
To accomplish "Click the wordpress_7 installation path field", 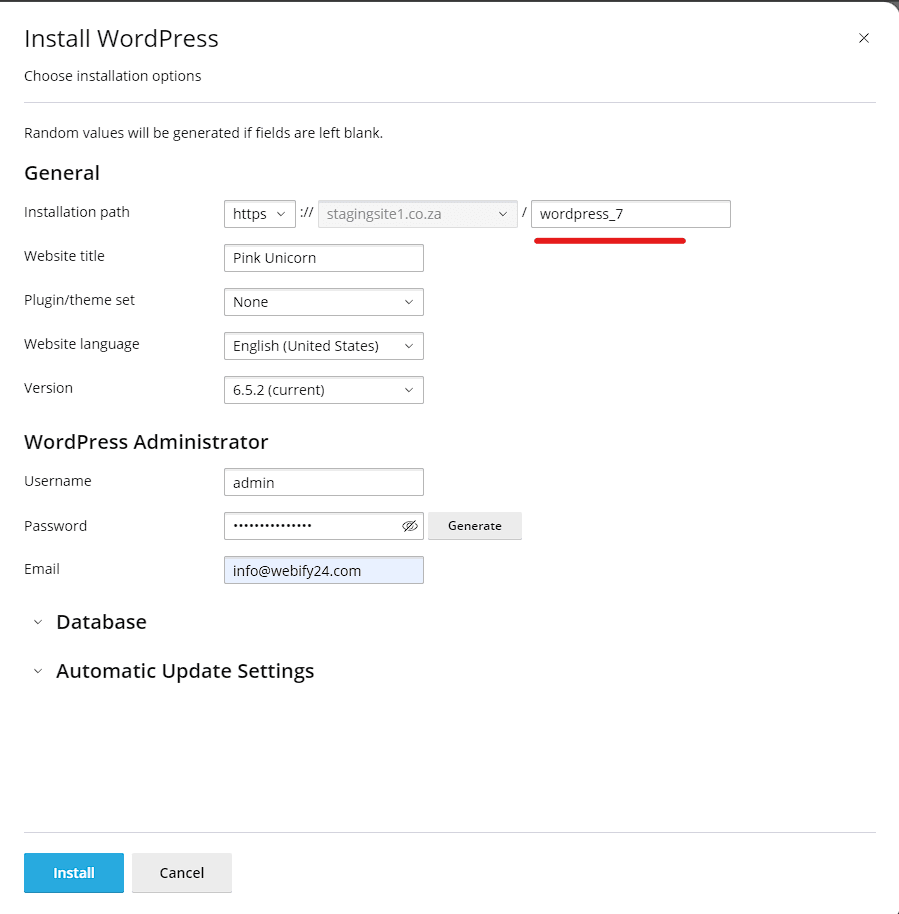I will tap(630, 214).
